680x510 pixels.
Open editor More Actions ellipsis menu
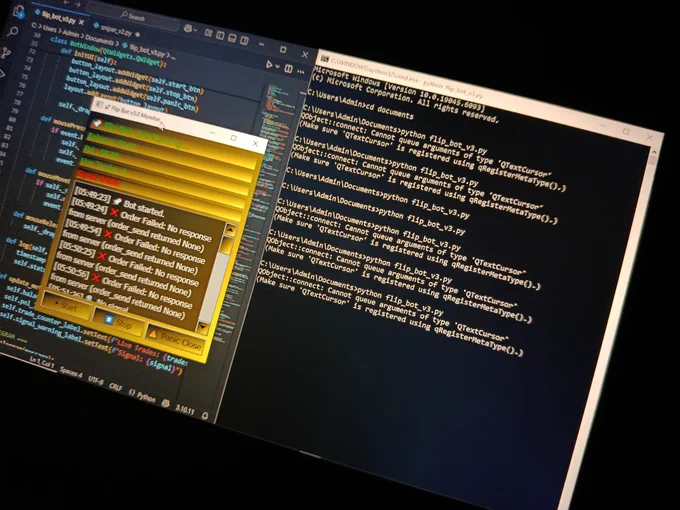point(301,72)
